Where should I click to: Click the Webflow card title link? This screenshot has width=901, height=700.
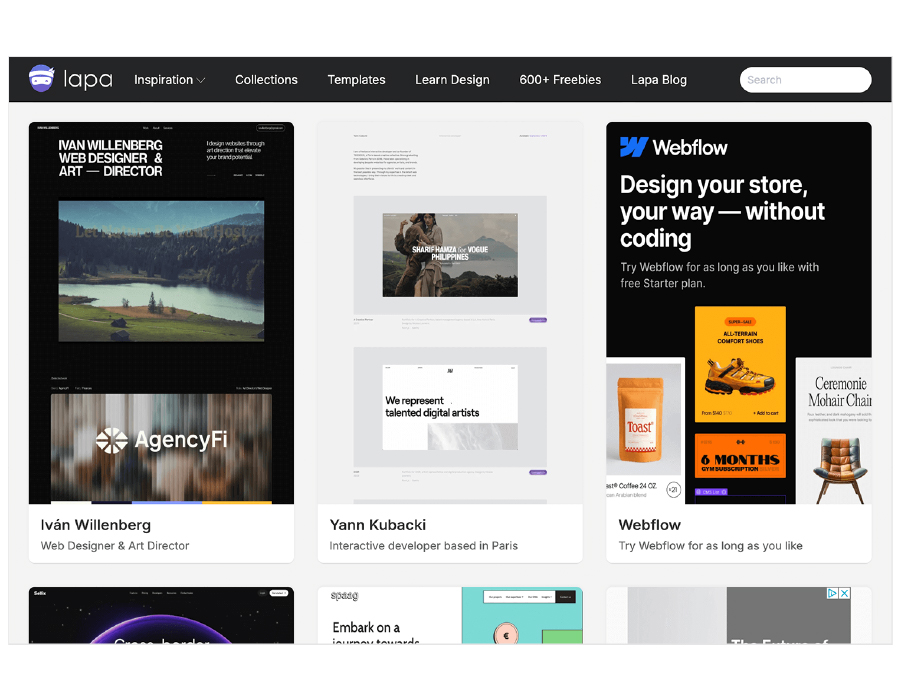[650, 525]
